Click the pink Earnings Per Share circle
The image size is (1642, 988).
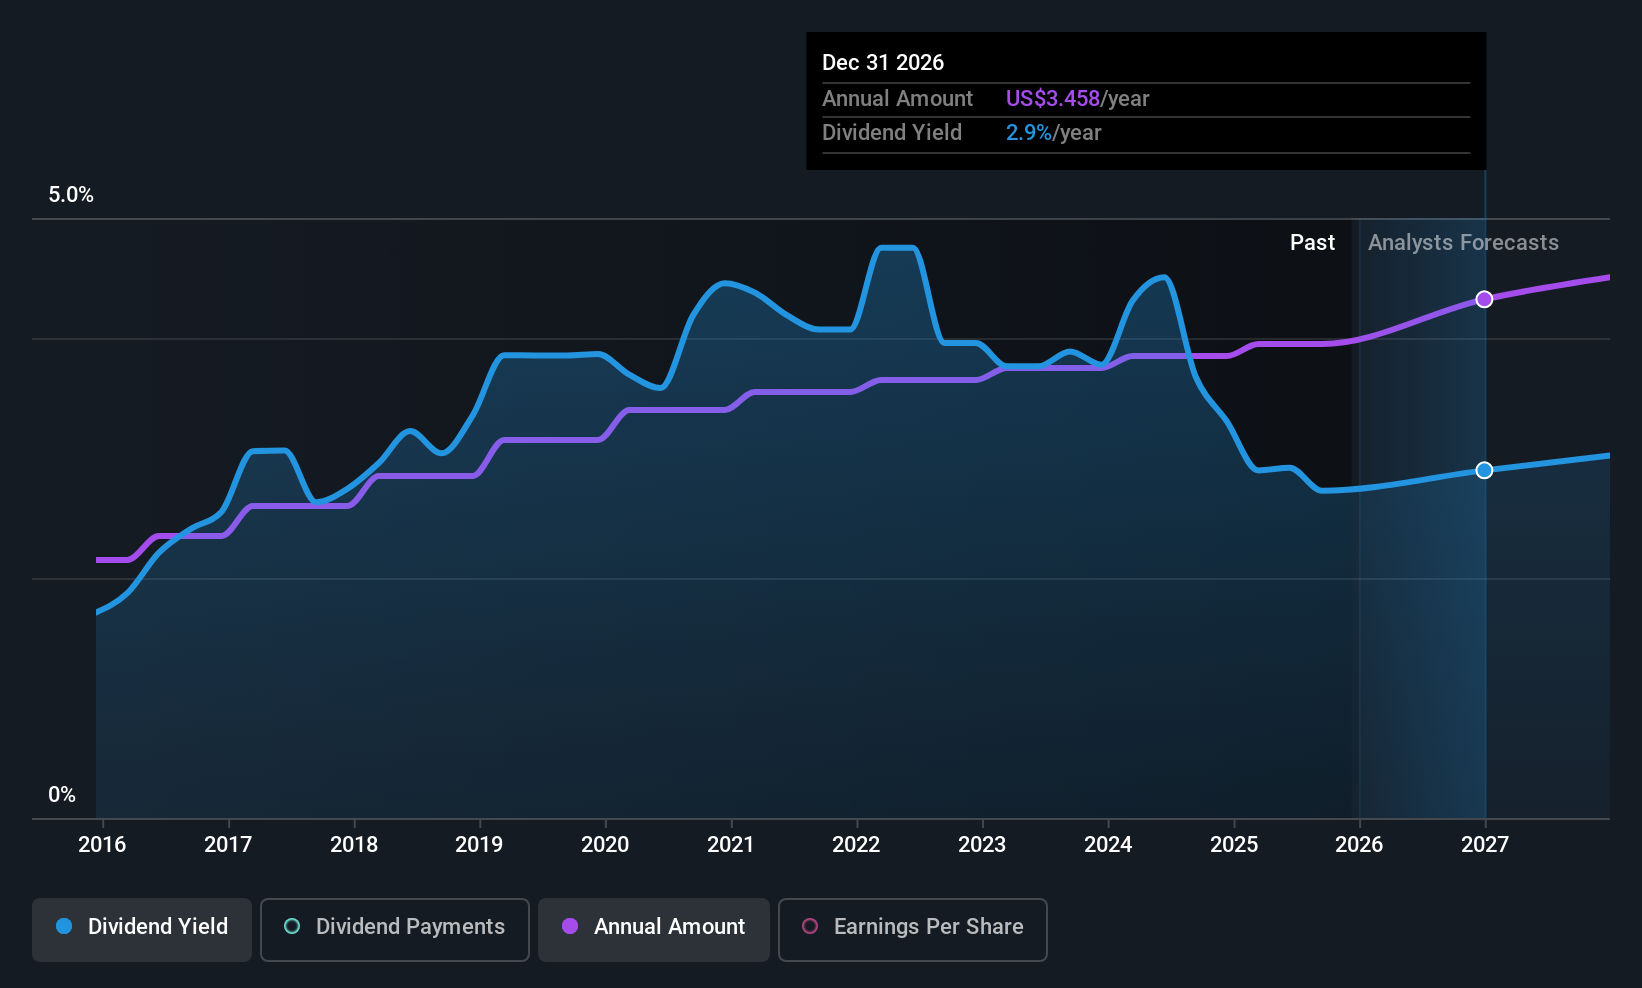(810, 926)
